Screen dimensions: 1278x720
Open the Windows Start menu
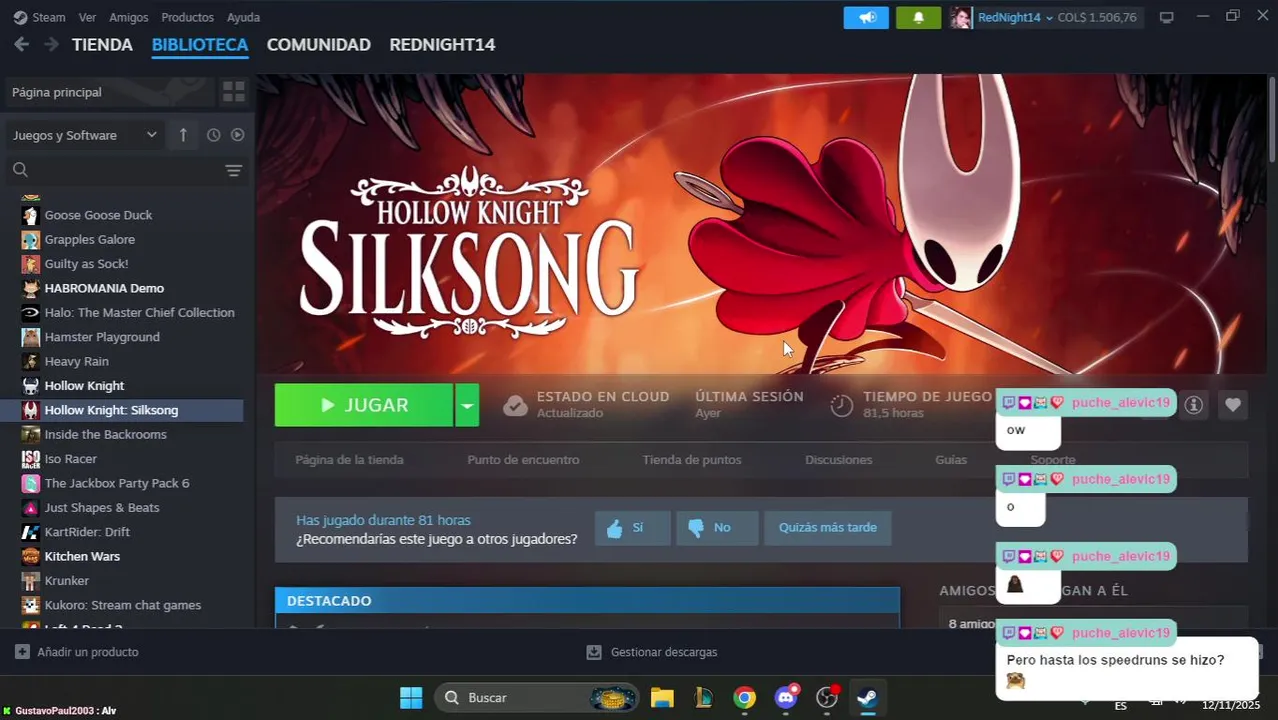coord(411,698)
